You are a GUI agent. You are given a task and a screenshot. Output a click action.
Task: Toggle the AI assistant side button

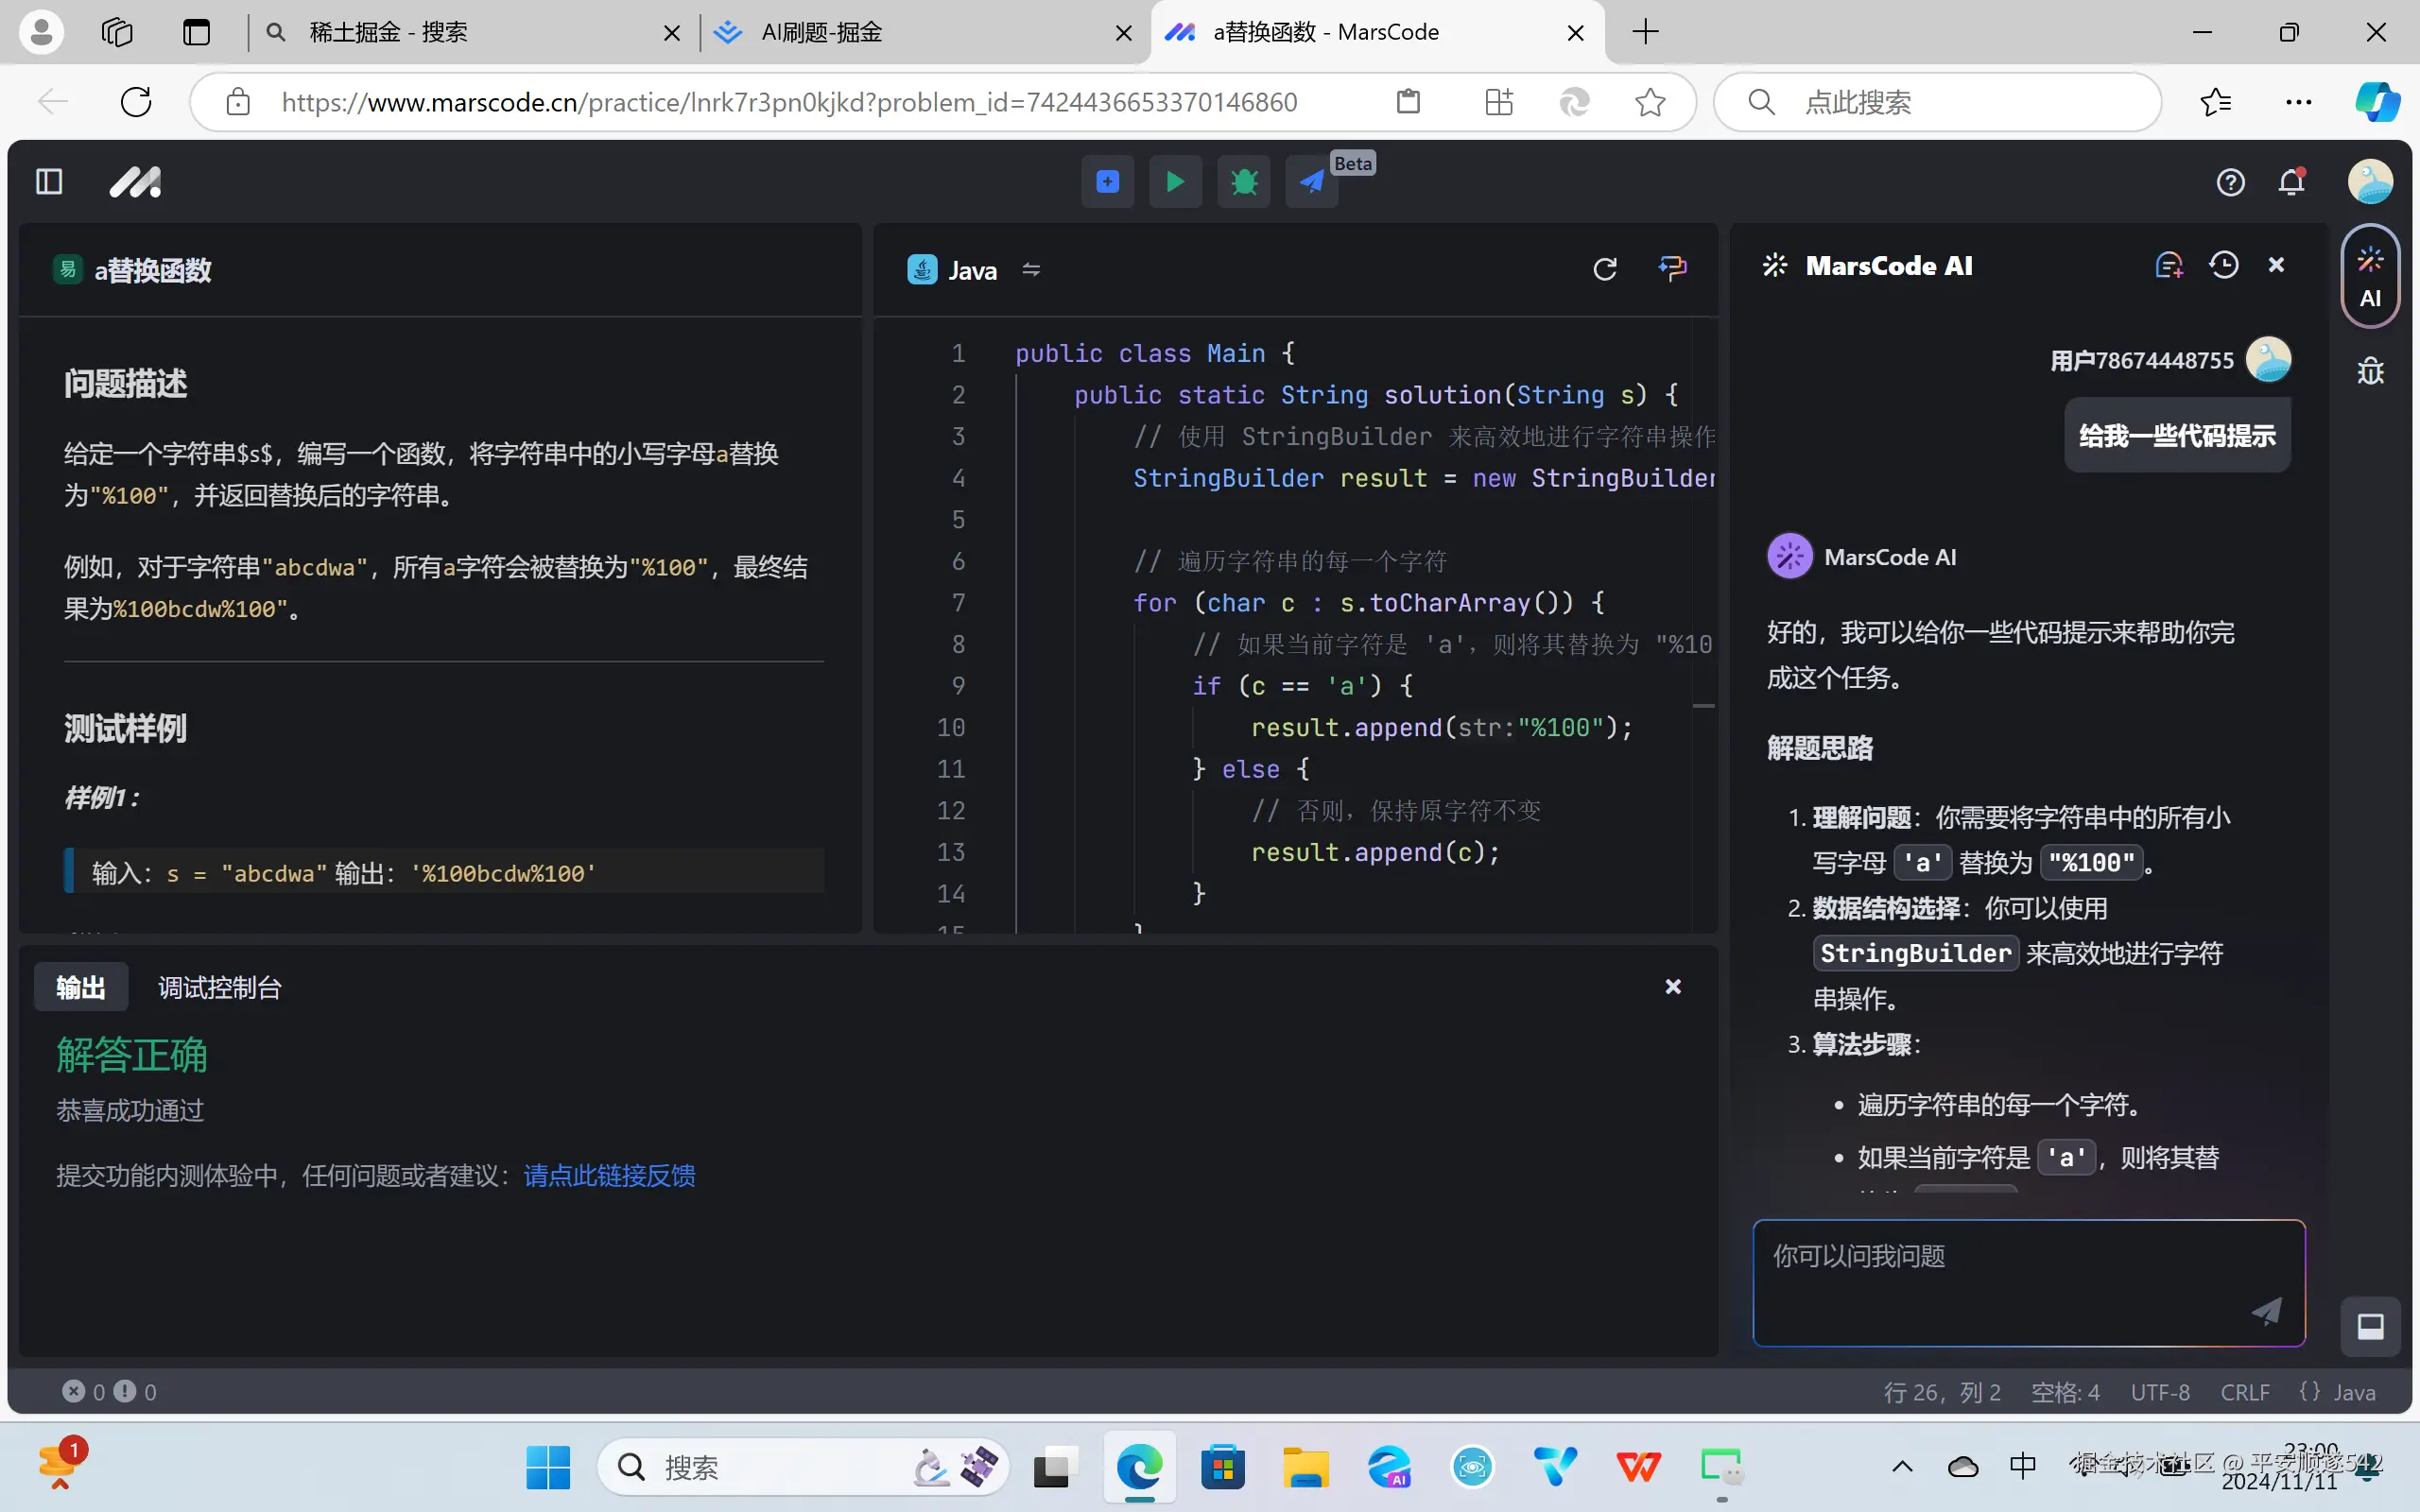pos(2369,277)
